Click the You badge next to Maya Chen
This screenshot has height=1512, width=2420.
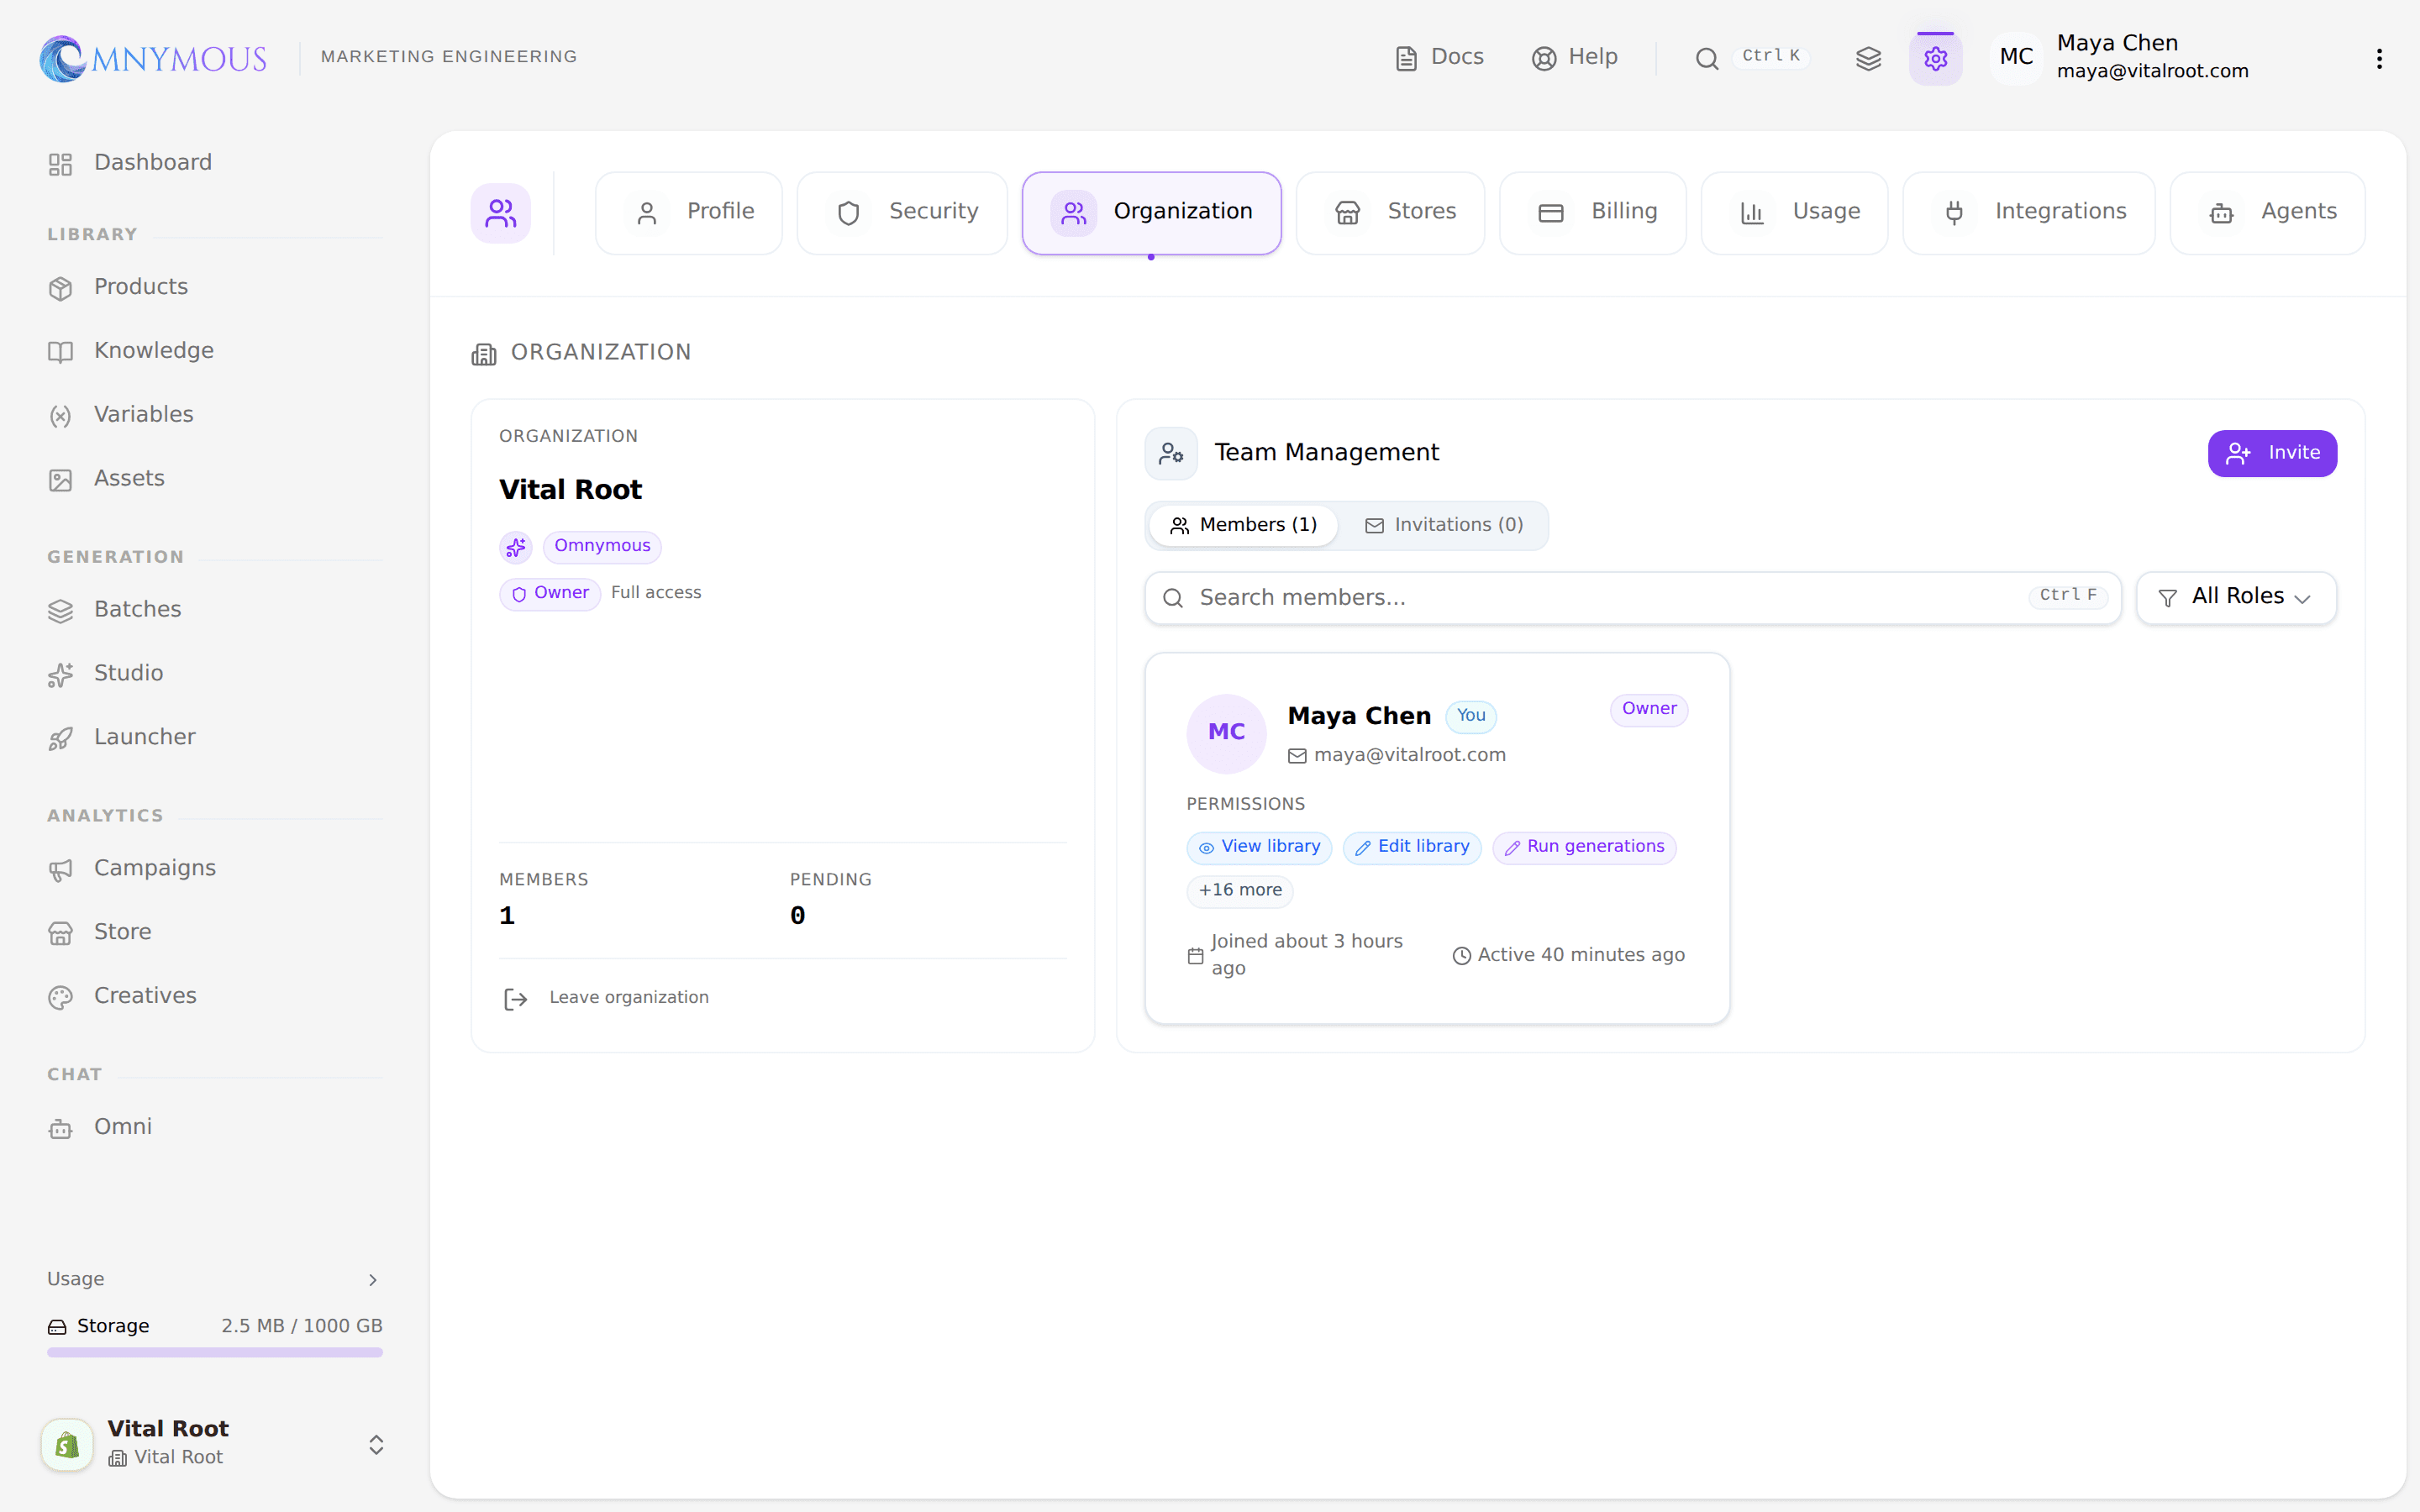[x=1471, y=716]
